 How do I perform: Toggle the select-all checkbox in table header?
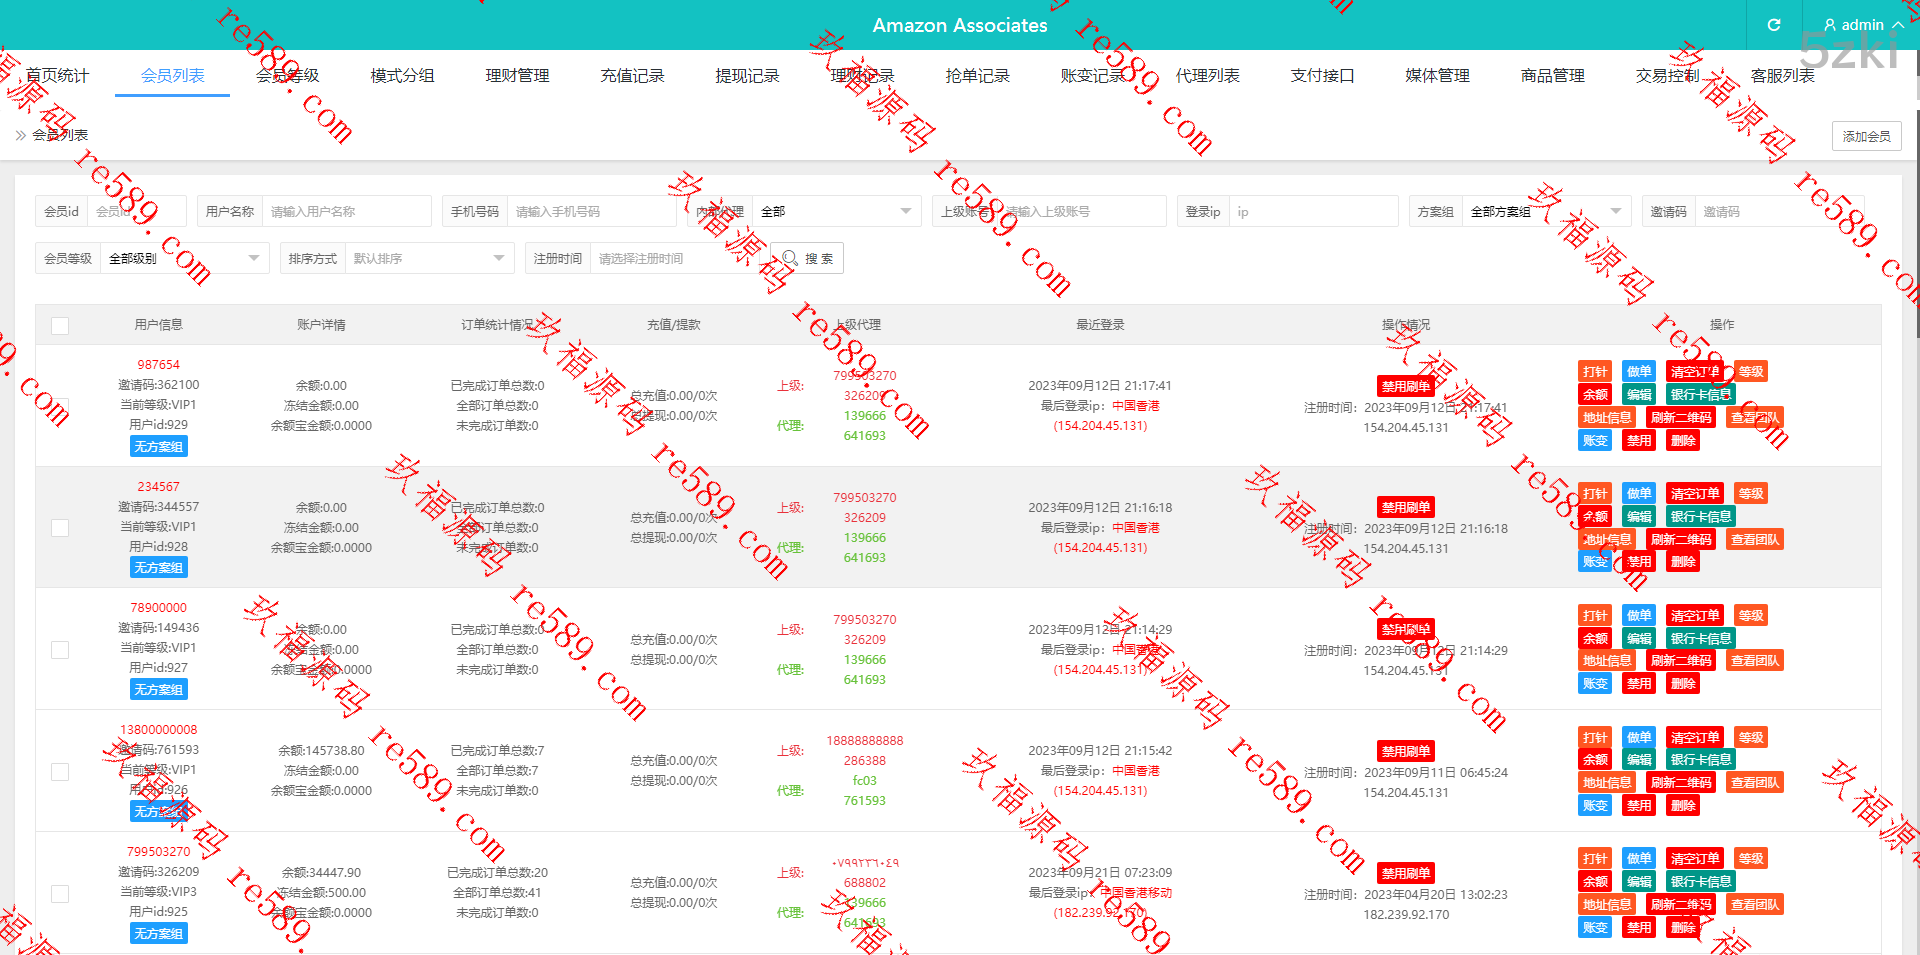[60, 325]
